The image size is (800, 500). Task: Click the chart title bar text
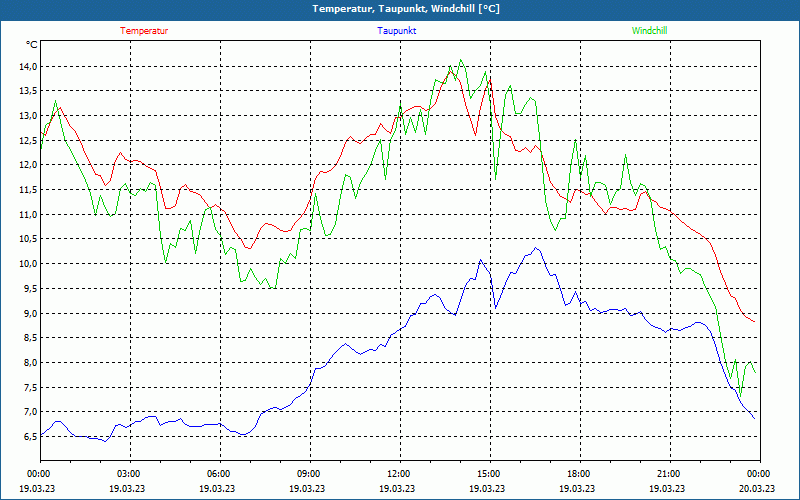(400, 9)
